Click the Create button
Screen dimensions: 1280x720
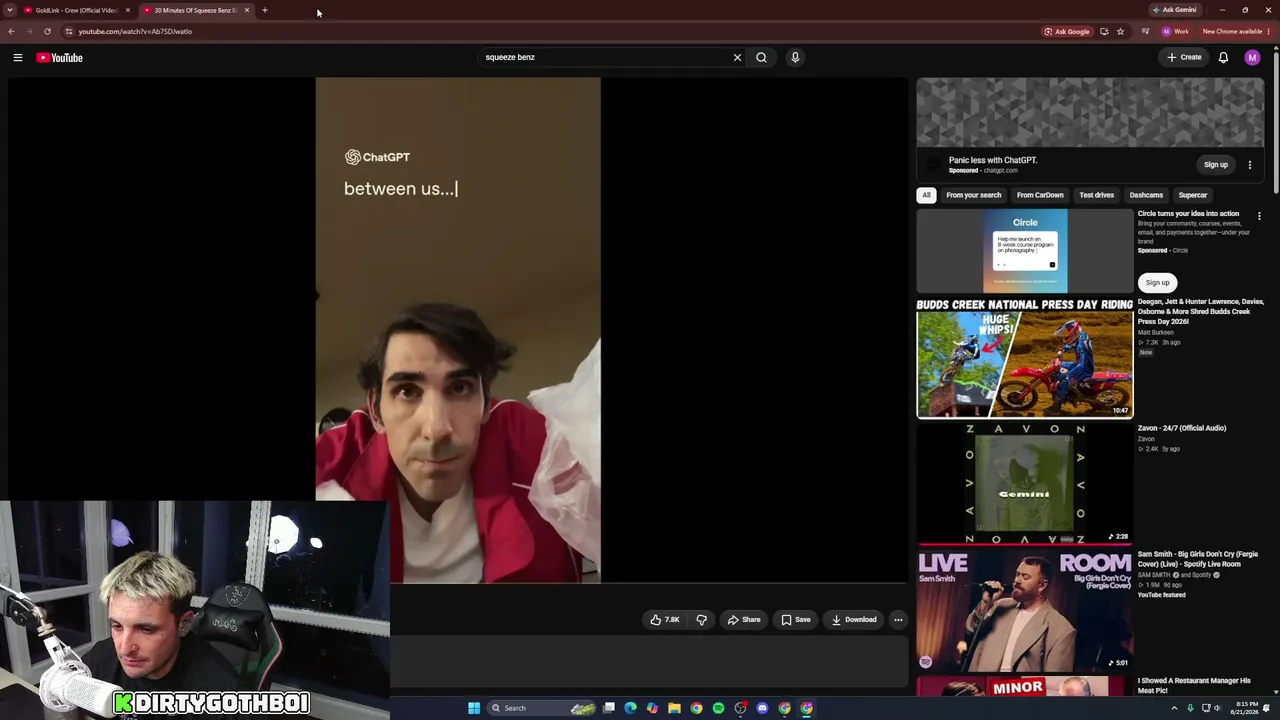1184,58
